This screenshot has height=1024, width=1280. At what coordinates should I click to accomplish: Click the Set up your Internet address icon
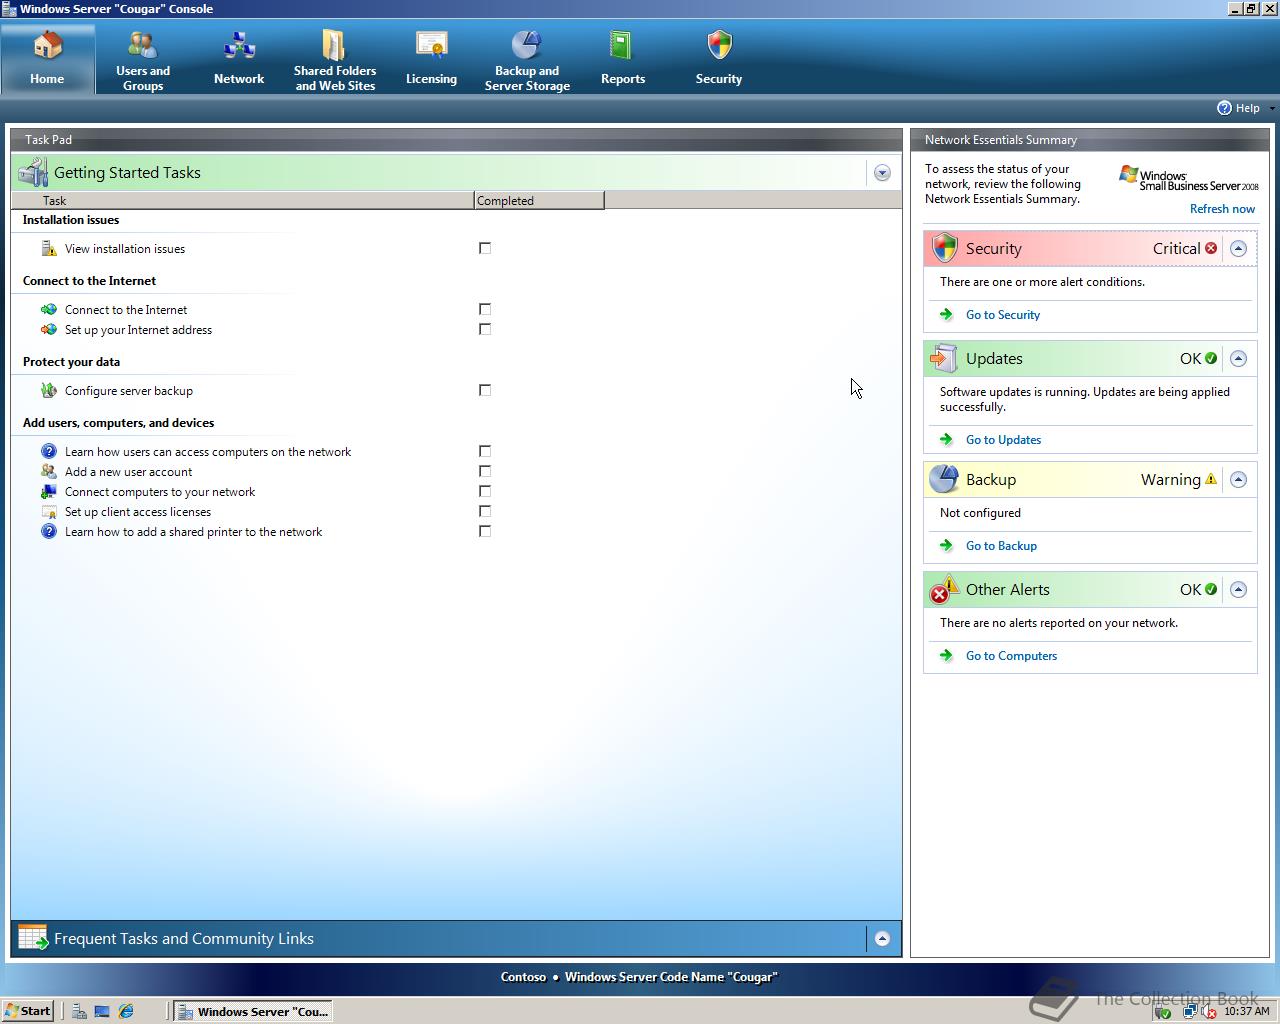[x=49, y=329]
